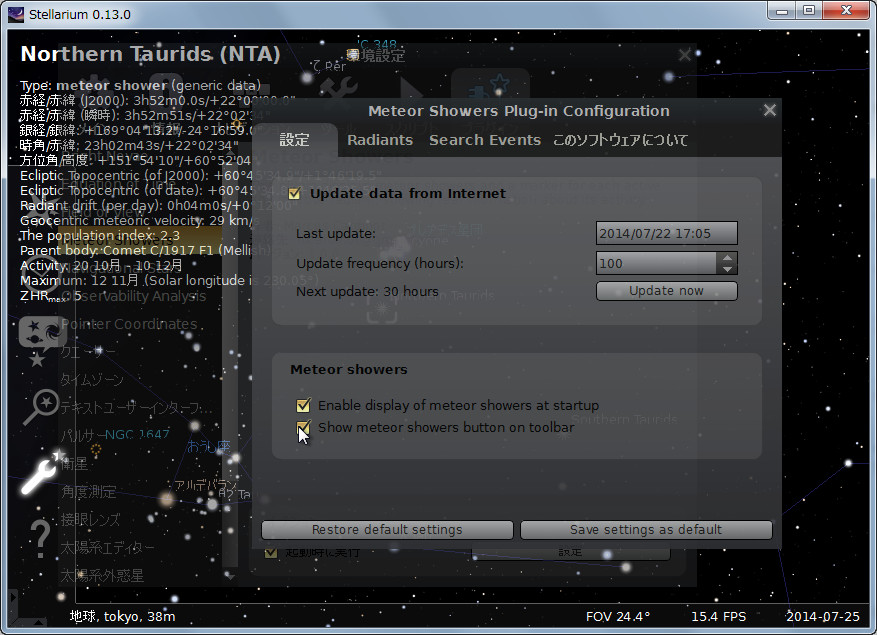Toggle the vertical toolbar pin arrow at window corner
877x635 pixels.
(13, 598)
